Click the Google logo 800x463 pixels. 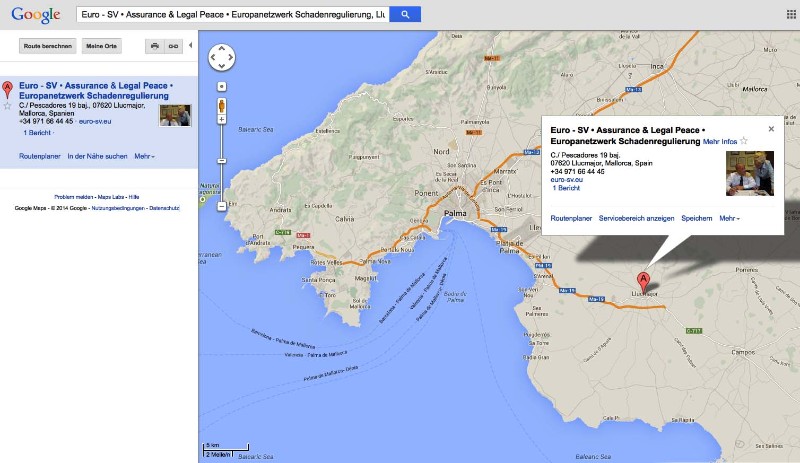36,14
